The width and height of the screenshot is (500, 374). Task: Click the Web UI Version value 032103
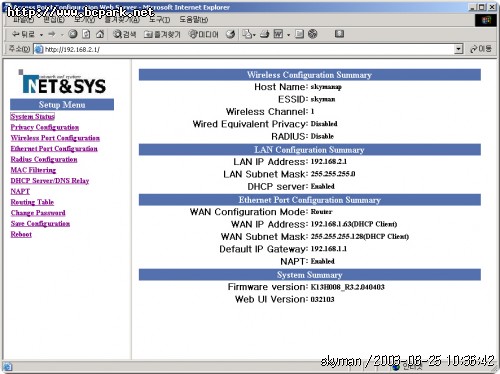tap(322, 299)
